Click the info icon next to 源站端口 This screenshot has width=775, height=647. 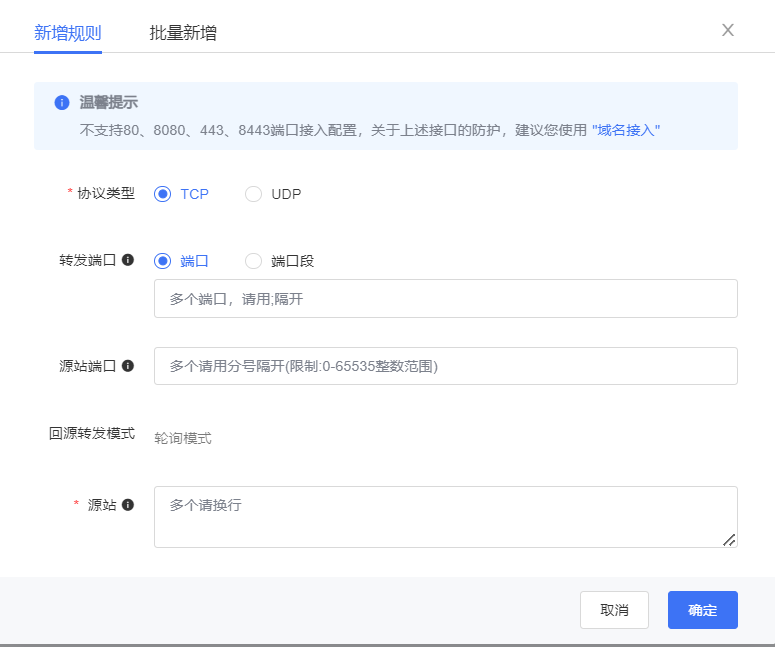128,366
